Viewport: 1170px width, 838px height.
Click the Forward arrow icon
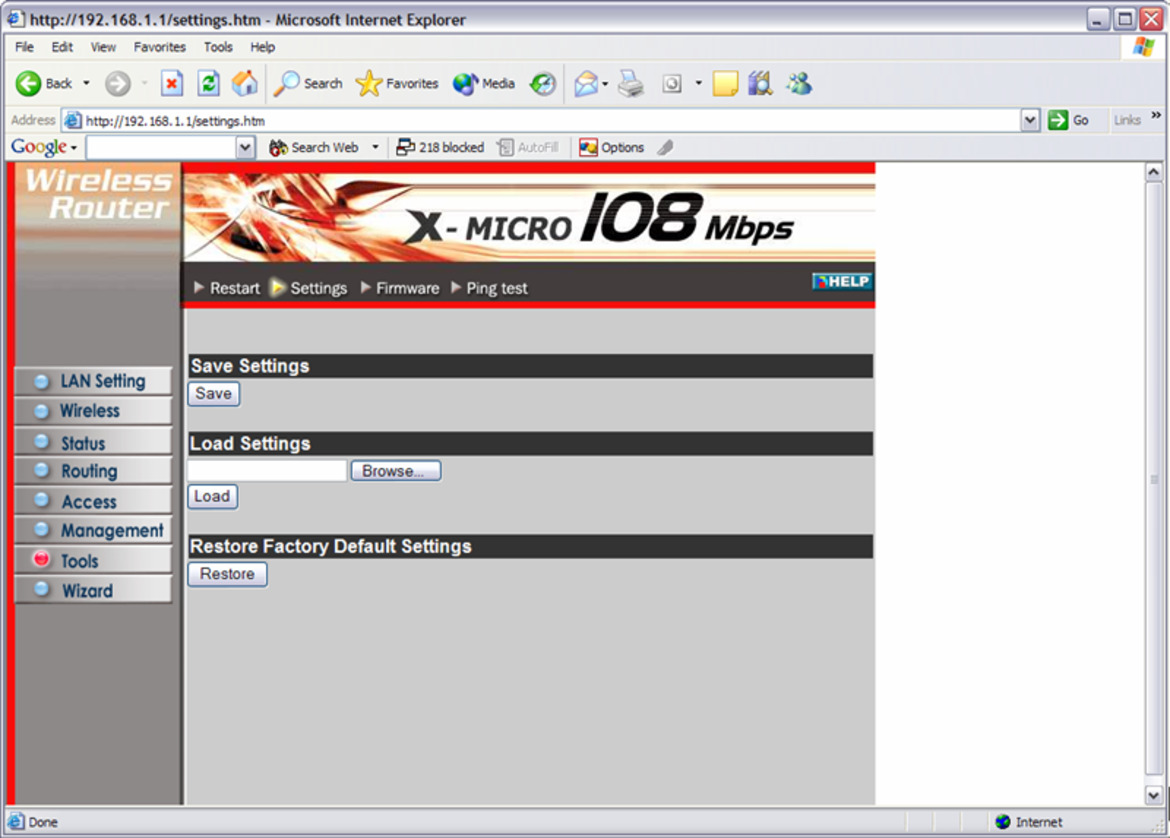[117, 84]
